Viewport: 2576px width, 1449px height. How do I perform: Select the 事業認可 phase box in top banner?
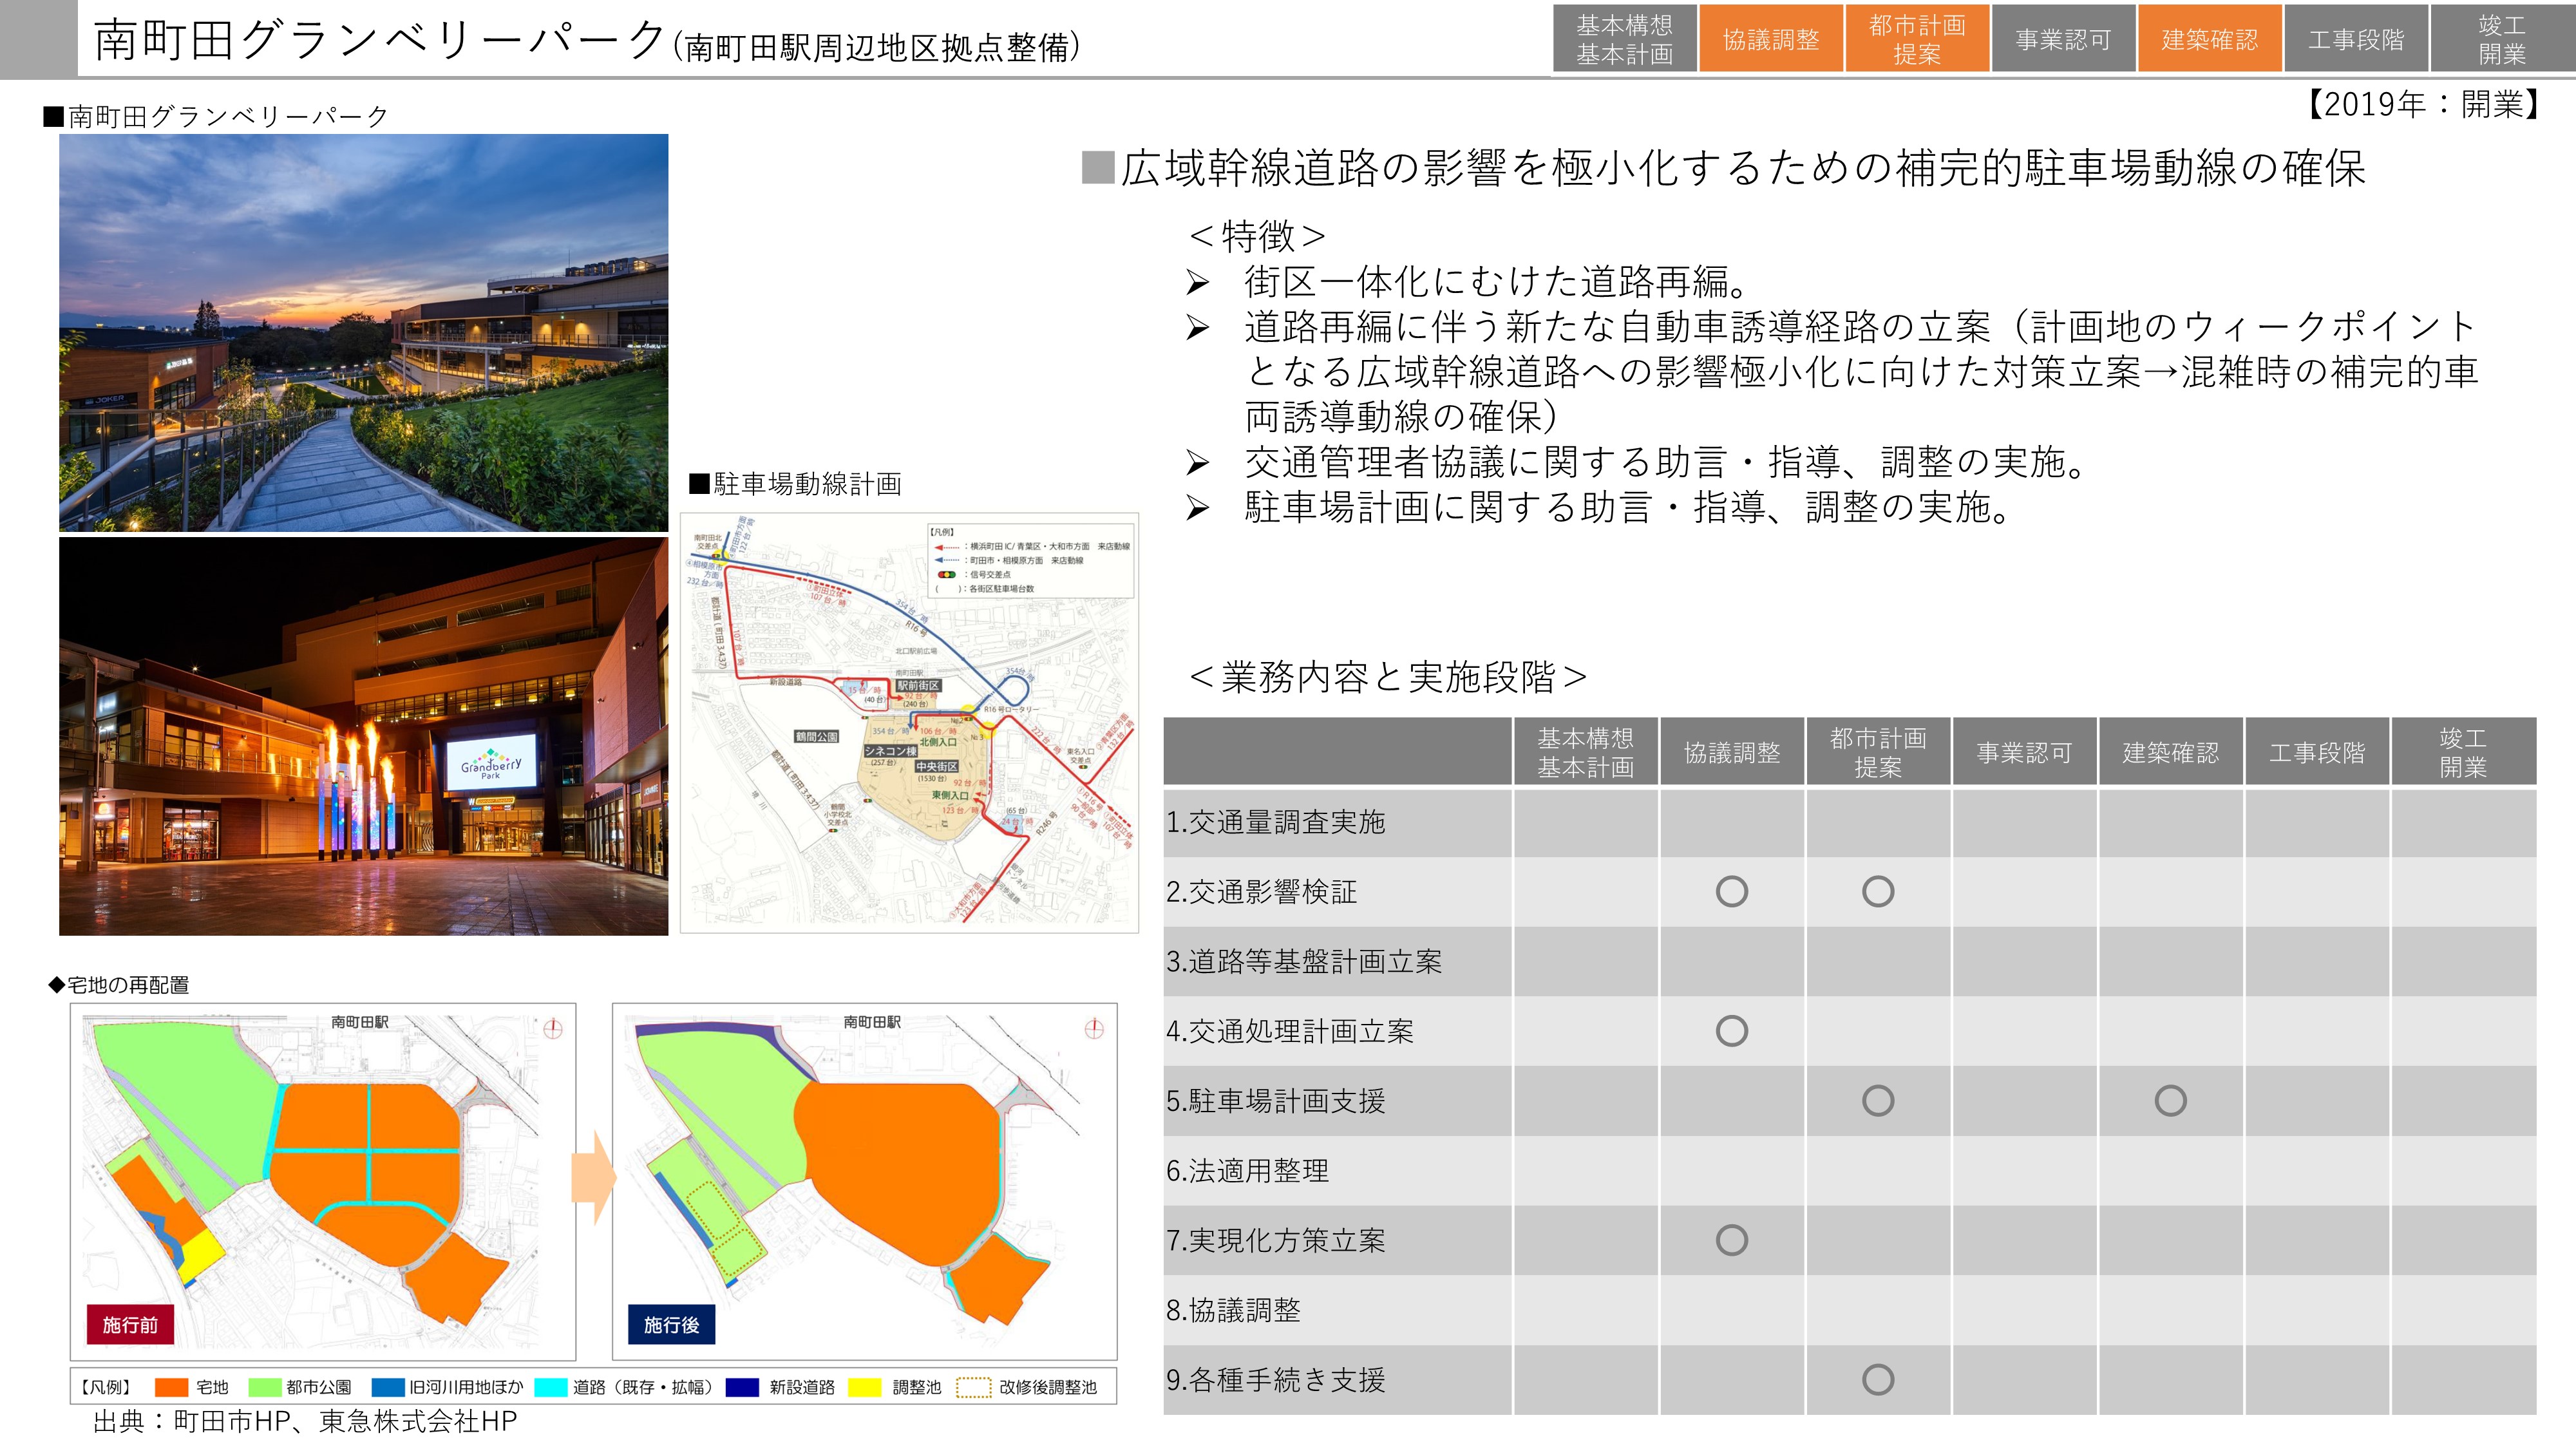(x=2063, y=39)
